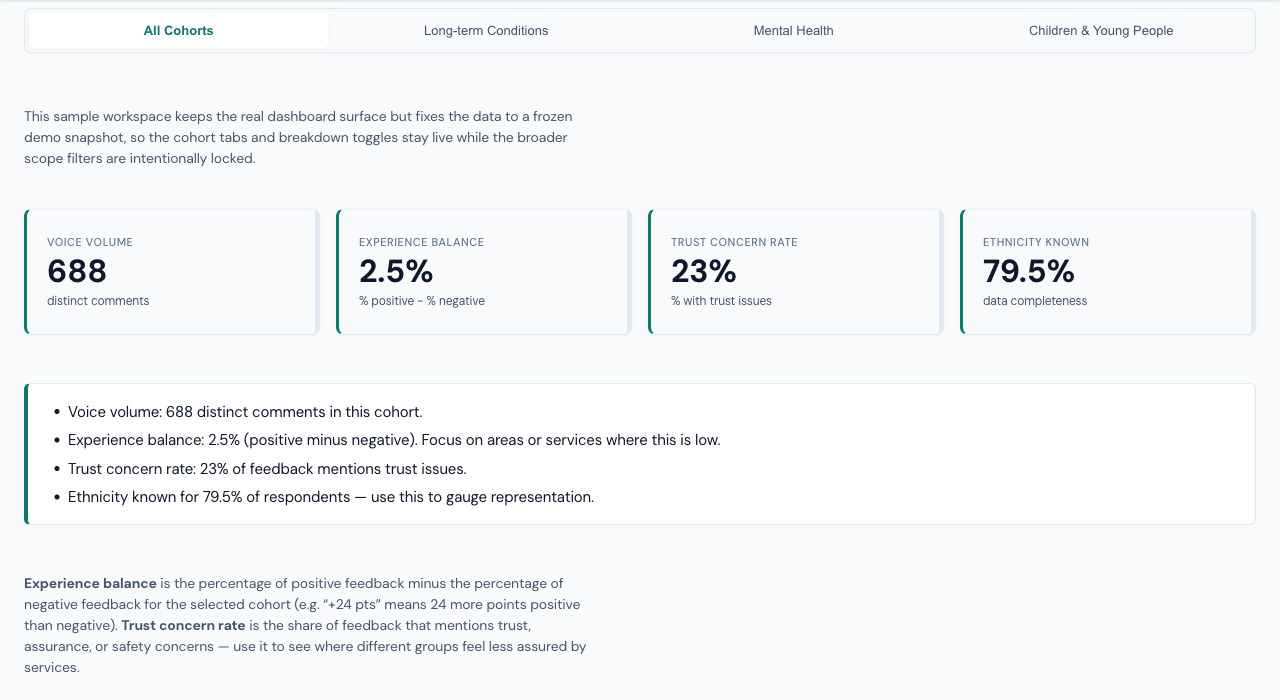
Task: Click the frozen demo snapshot description text
Action: pos(298,137)
